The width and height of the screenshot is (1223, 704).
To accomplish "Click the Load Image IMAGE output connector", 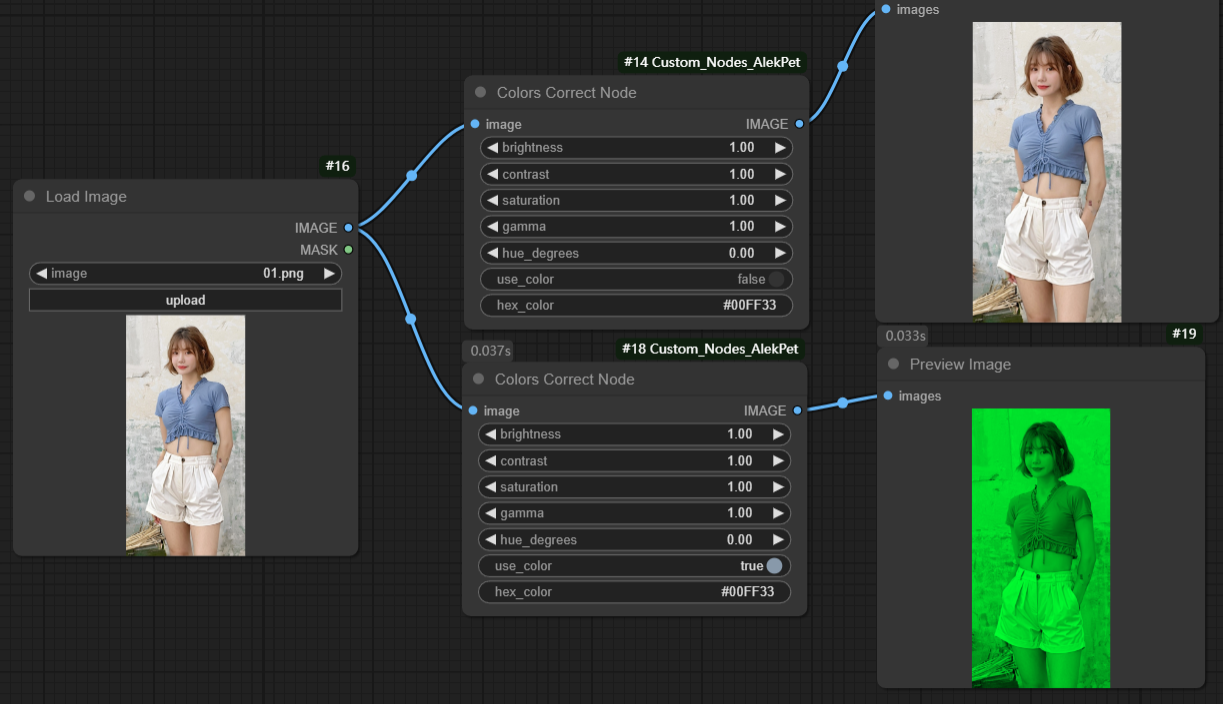I will 348,228.
